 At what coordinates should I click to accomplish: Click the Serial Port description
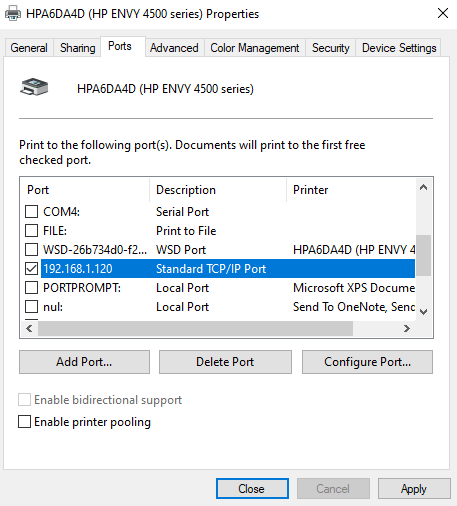point(182,212)
